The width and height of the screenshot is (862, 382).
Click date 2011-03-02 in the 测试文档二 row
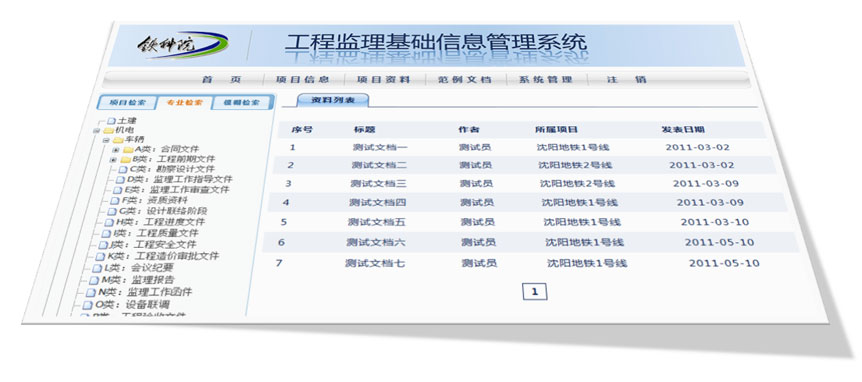point(701,165)
